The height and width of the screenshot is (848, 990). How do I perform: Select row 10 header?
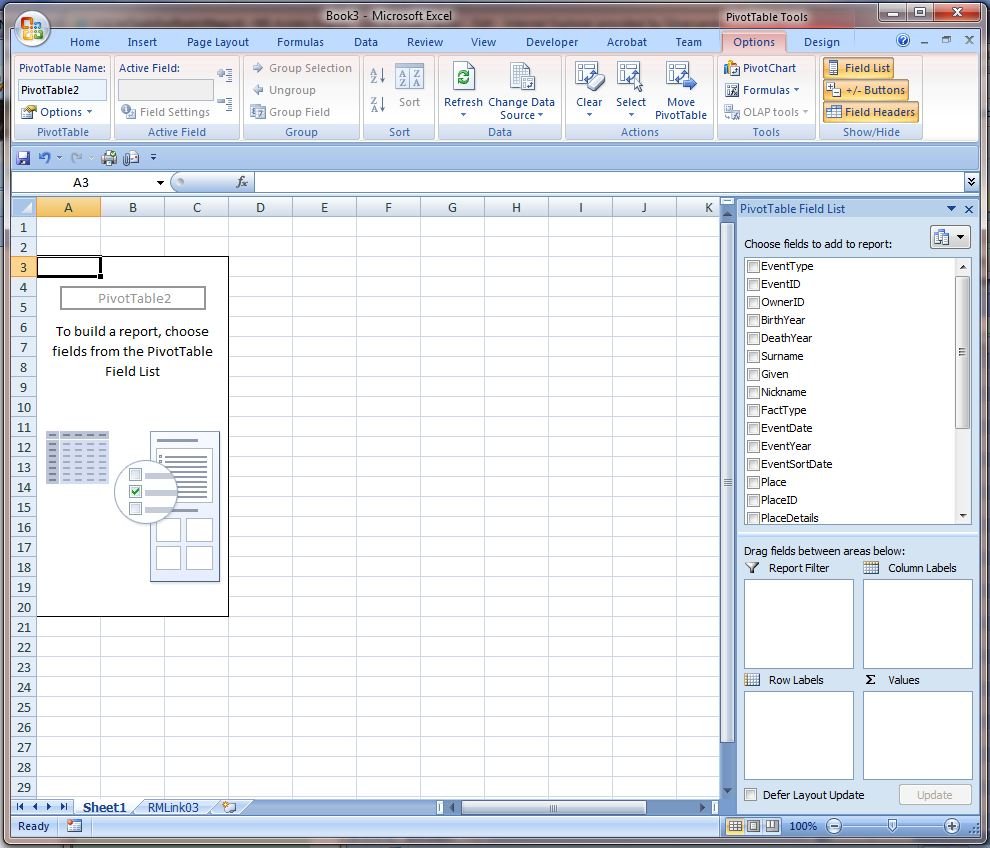pos(23,407)
